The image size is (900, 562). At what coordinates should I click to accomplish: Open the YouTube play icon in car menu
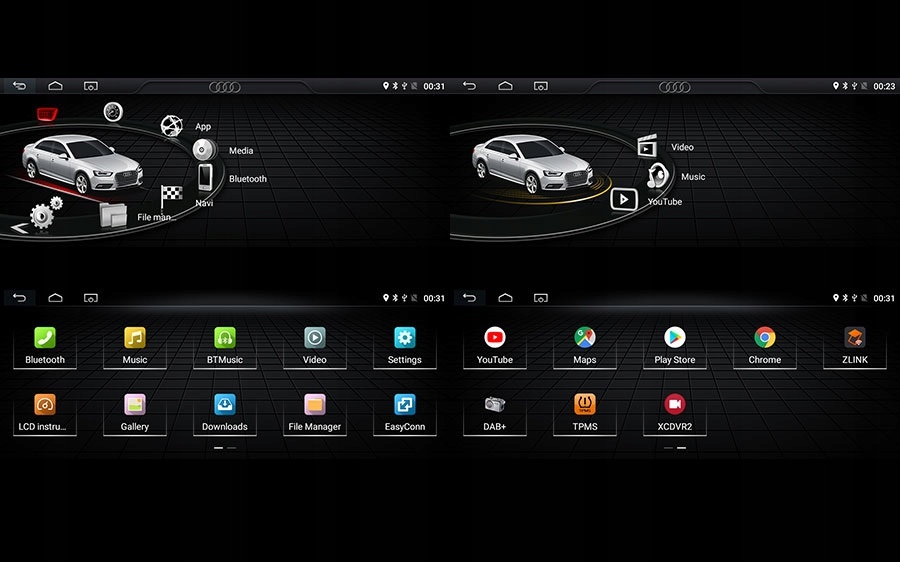click(x=623, y=199)
